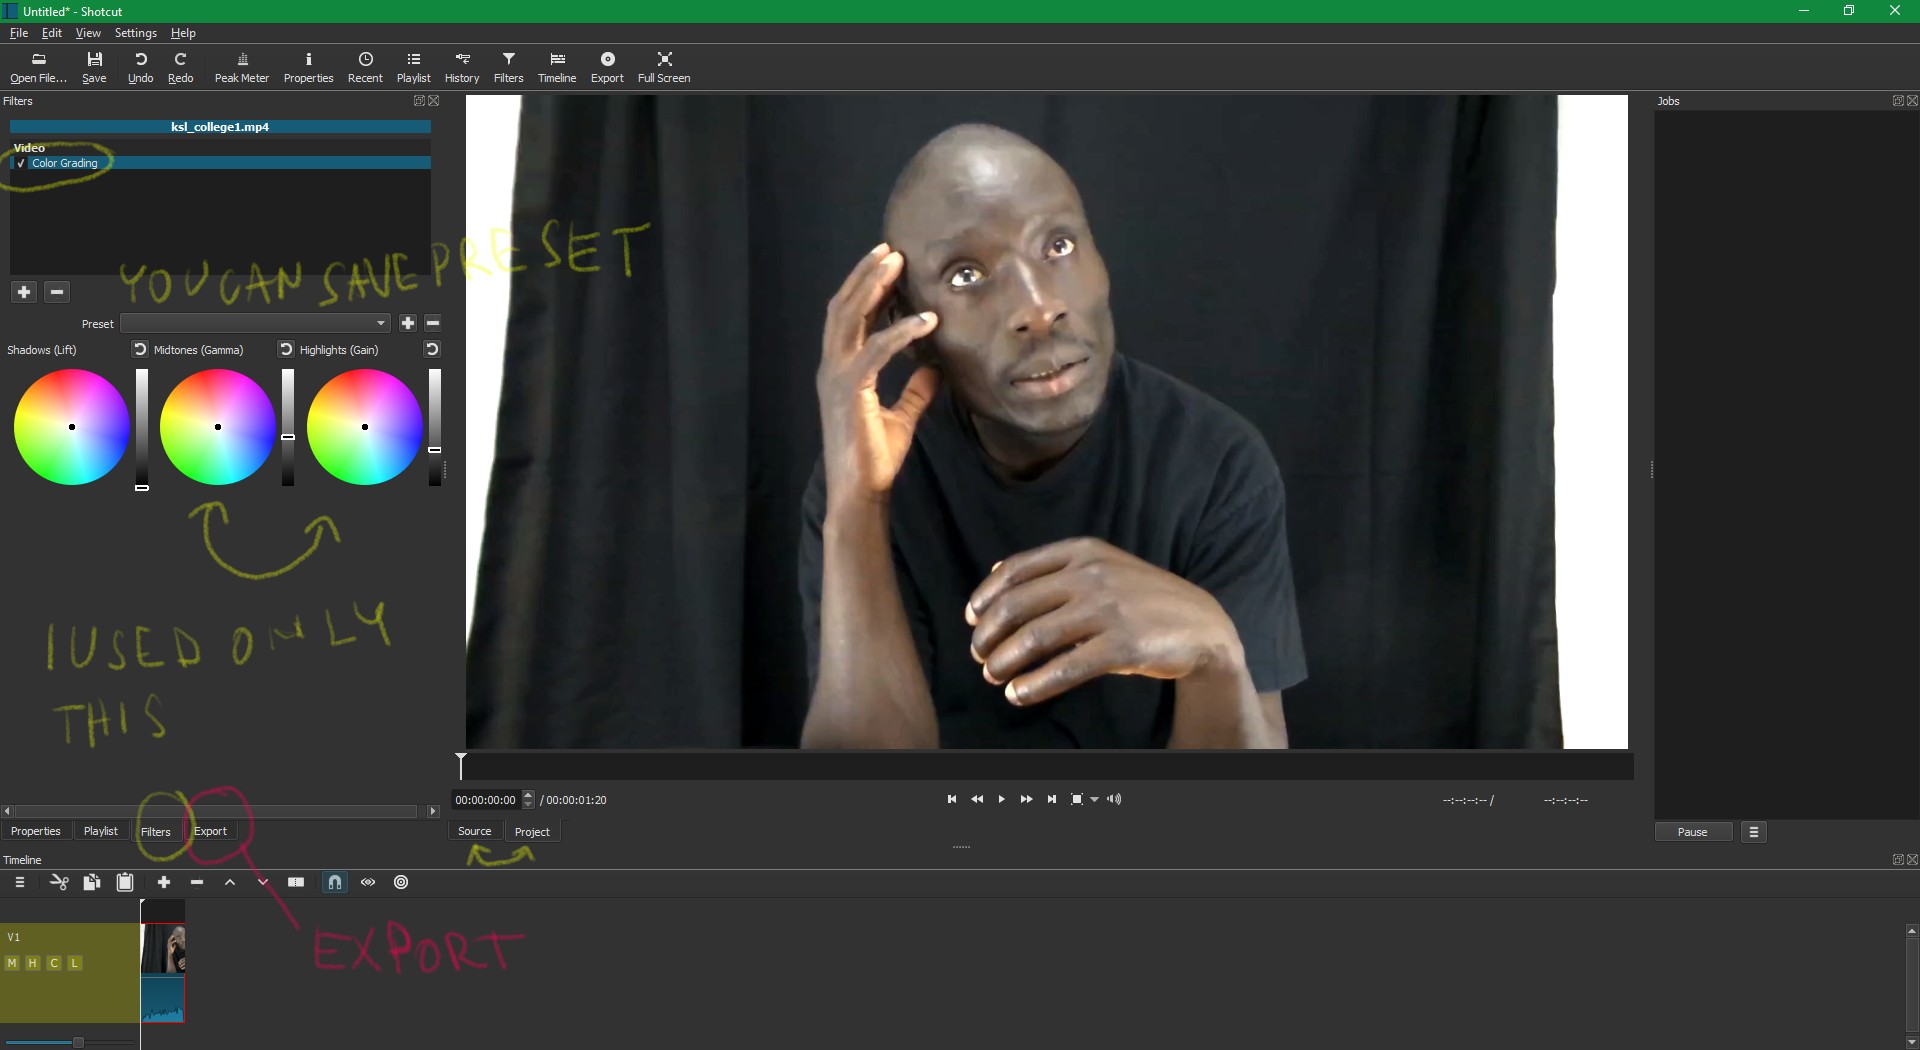Copy the selected timeline clip
This screenshot has height=1050, width=1920.
[x=92, y=882]
